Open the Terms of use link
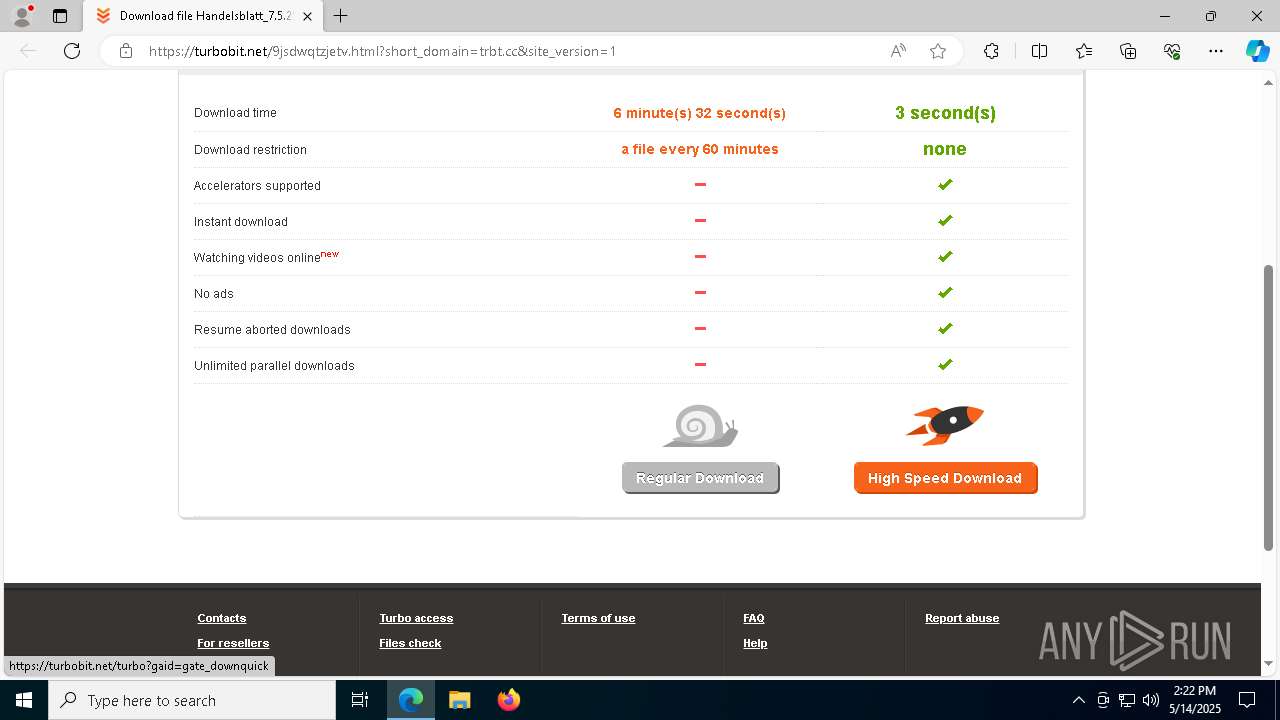1280x720 pixels. pos(598,618)
